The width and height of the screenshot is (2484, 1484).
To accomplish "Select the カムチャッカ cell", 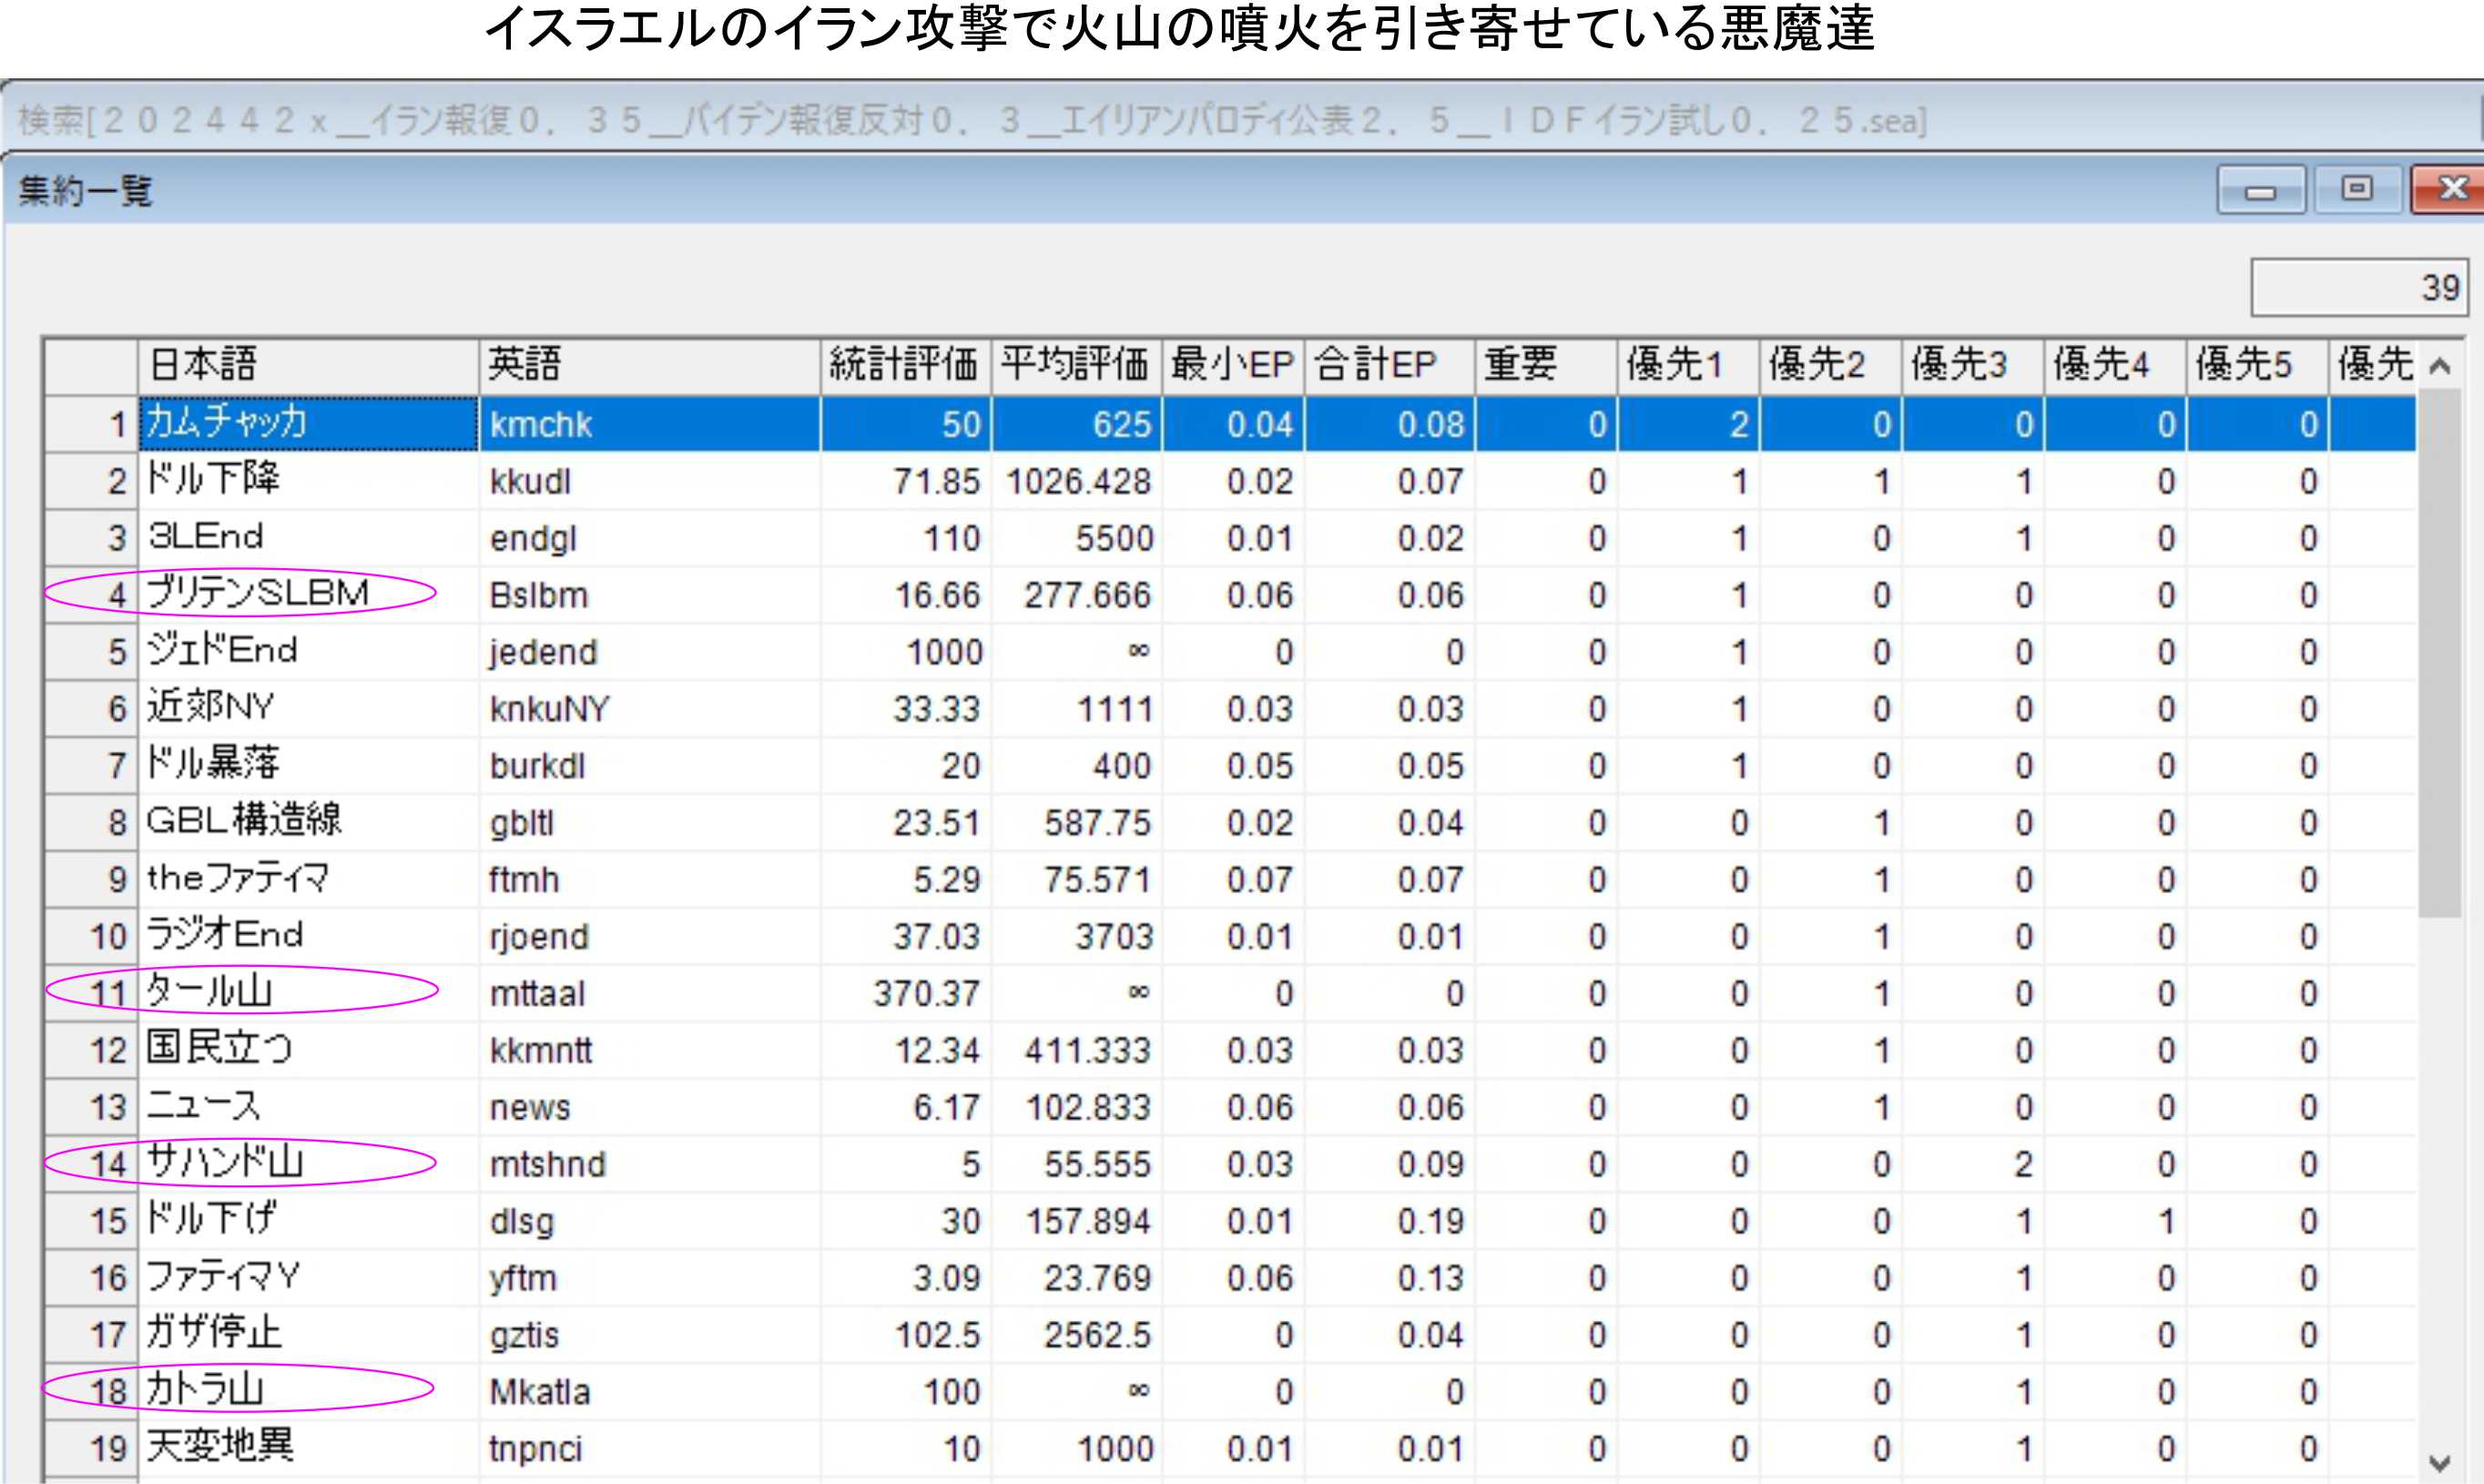I will pyautogui.click(x=309, y=424).
